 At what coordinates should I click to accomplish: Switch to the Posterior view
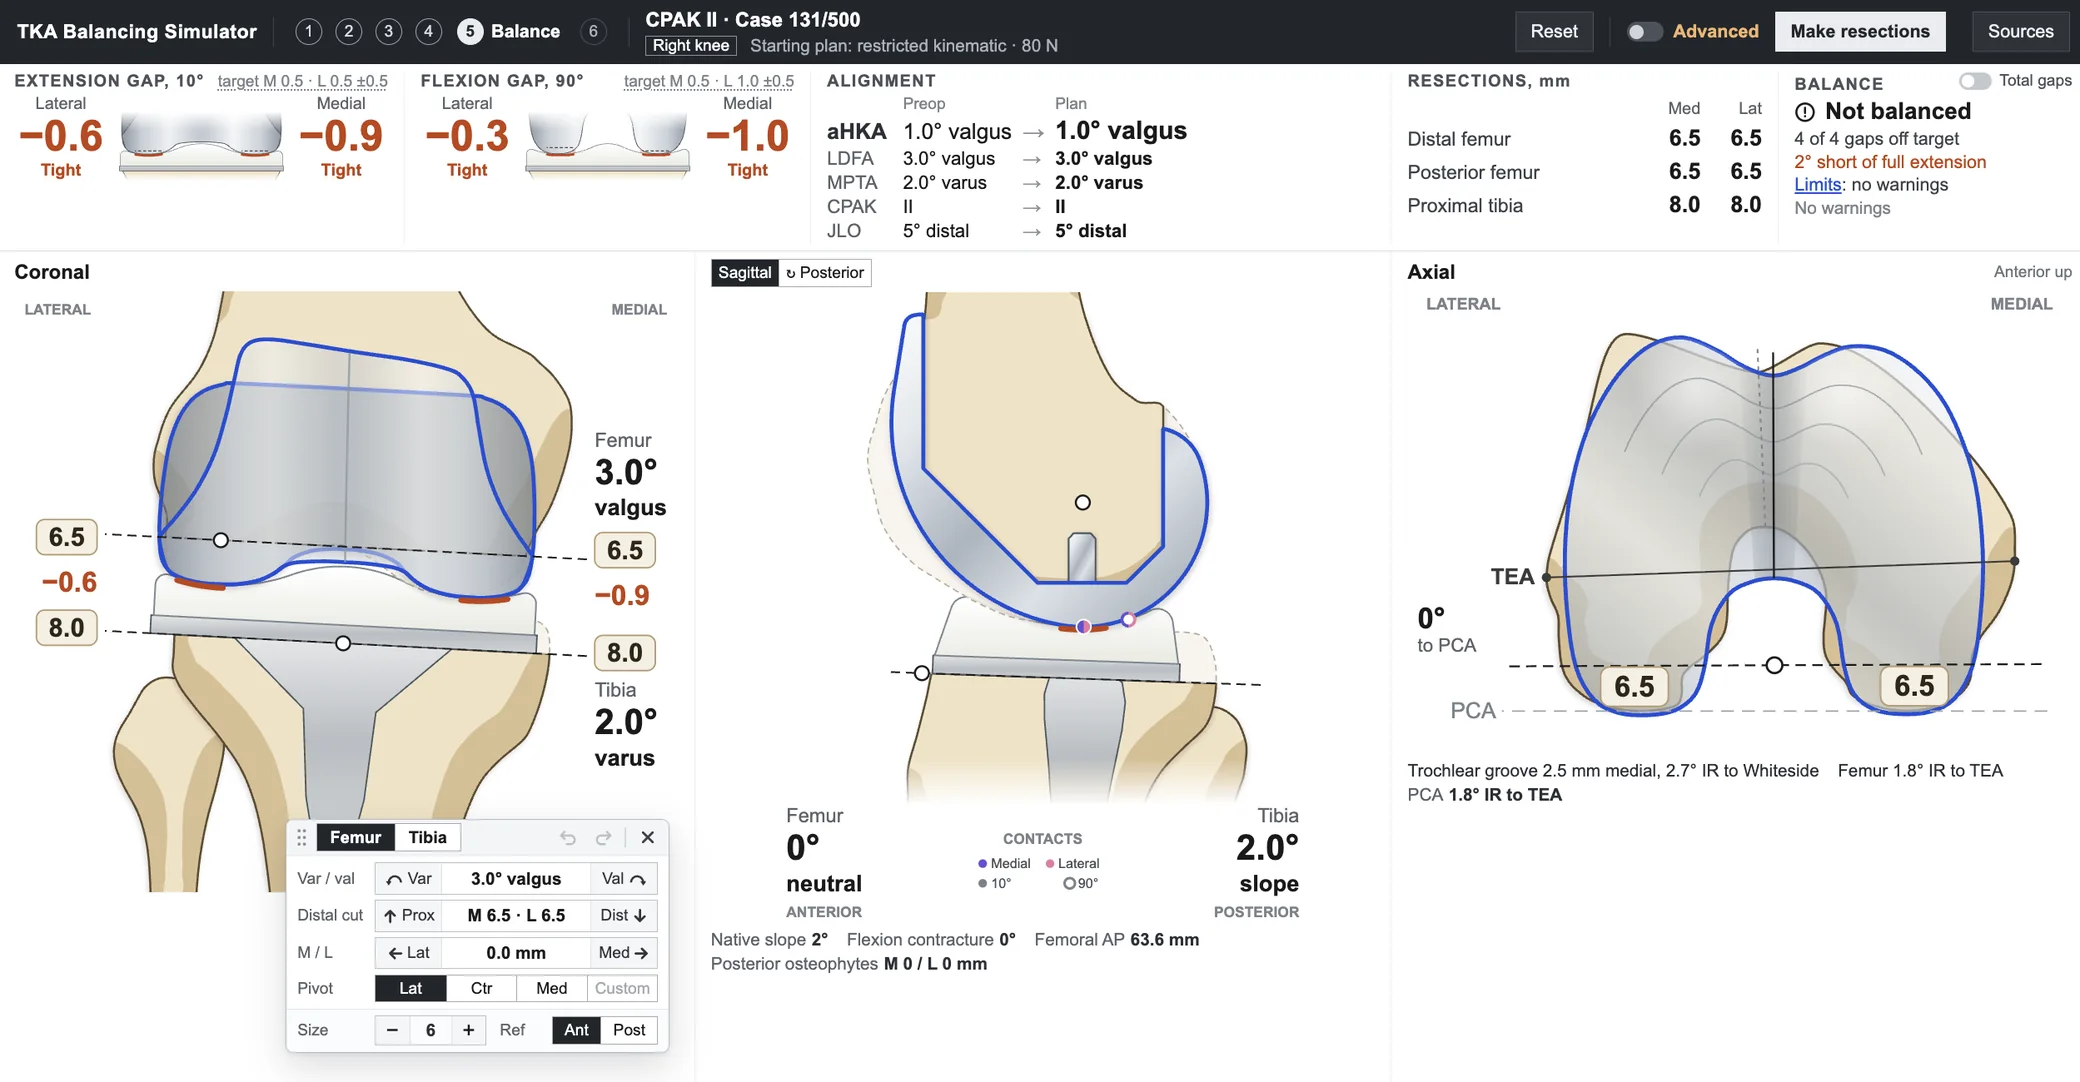click(x=825, y=272)
